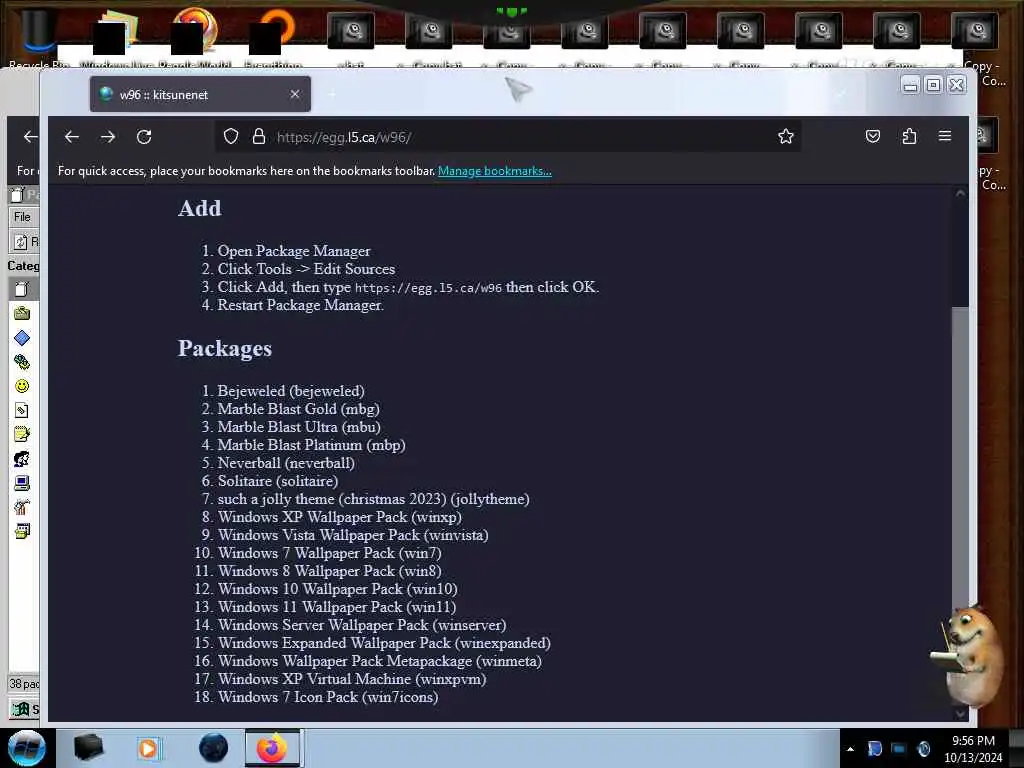Click the 'Add' heading
Viewport: 1024px width, 768px height.
[200, 208]
